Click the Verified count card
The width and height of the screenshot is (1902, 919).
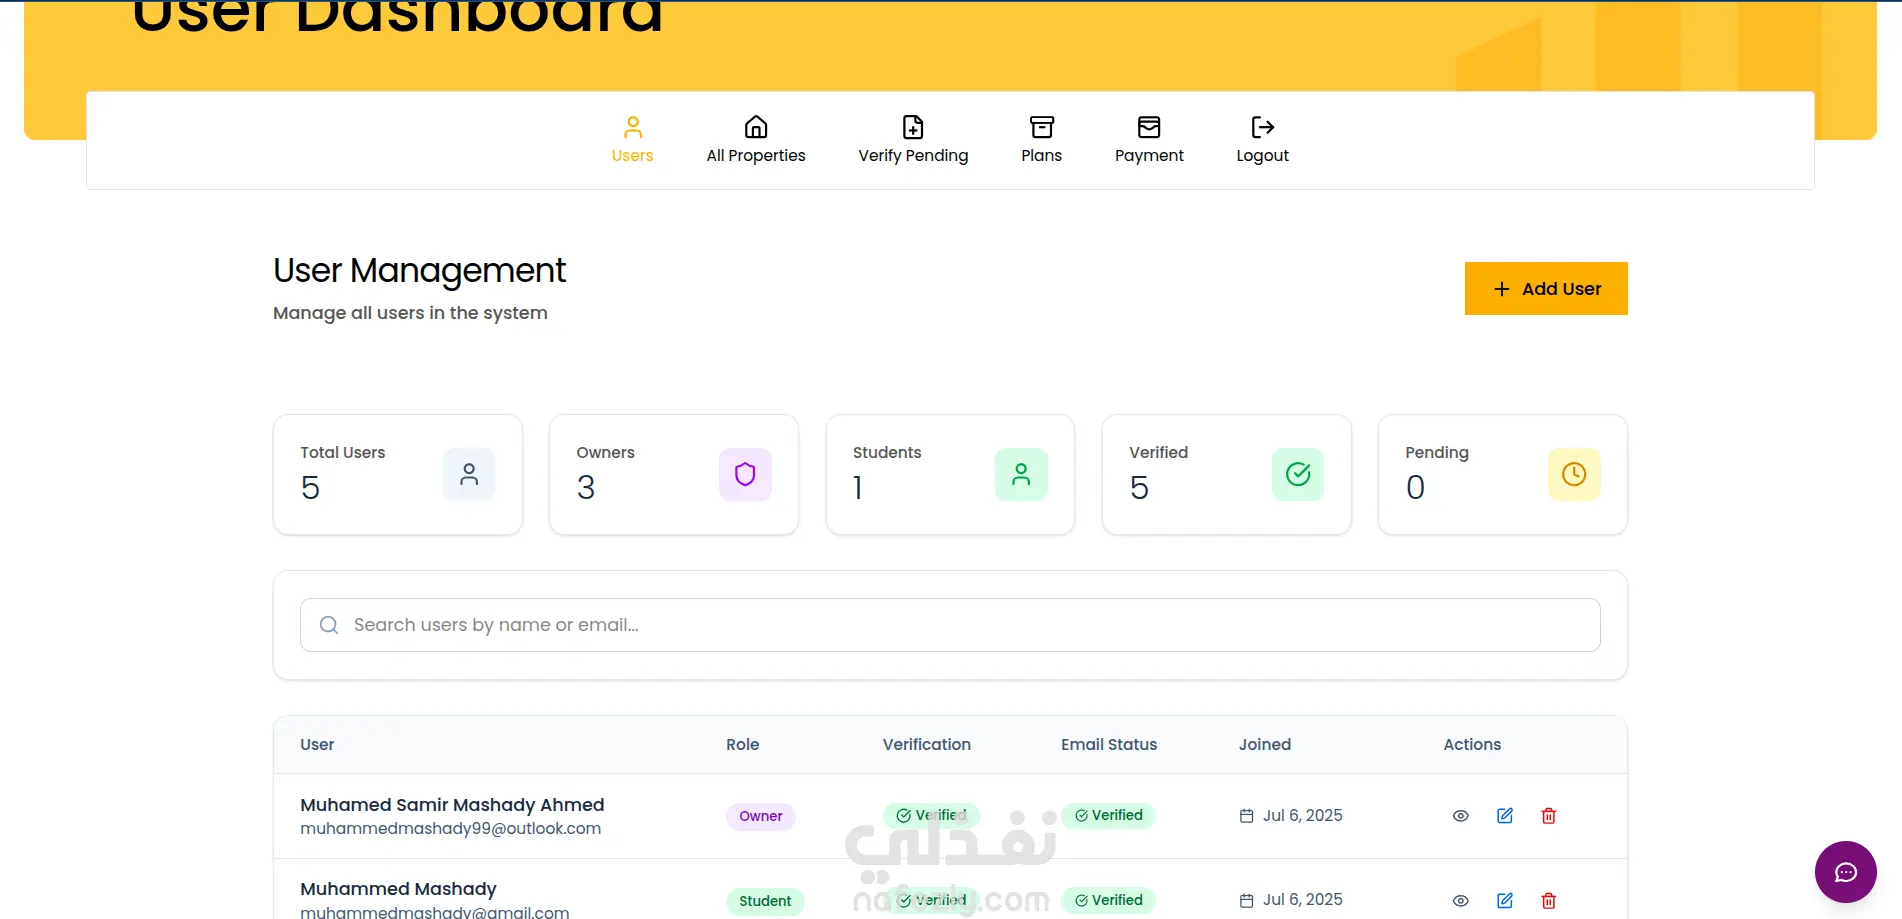click(1227, 475)
